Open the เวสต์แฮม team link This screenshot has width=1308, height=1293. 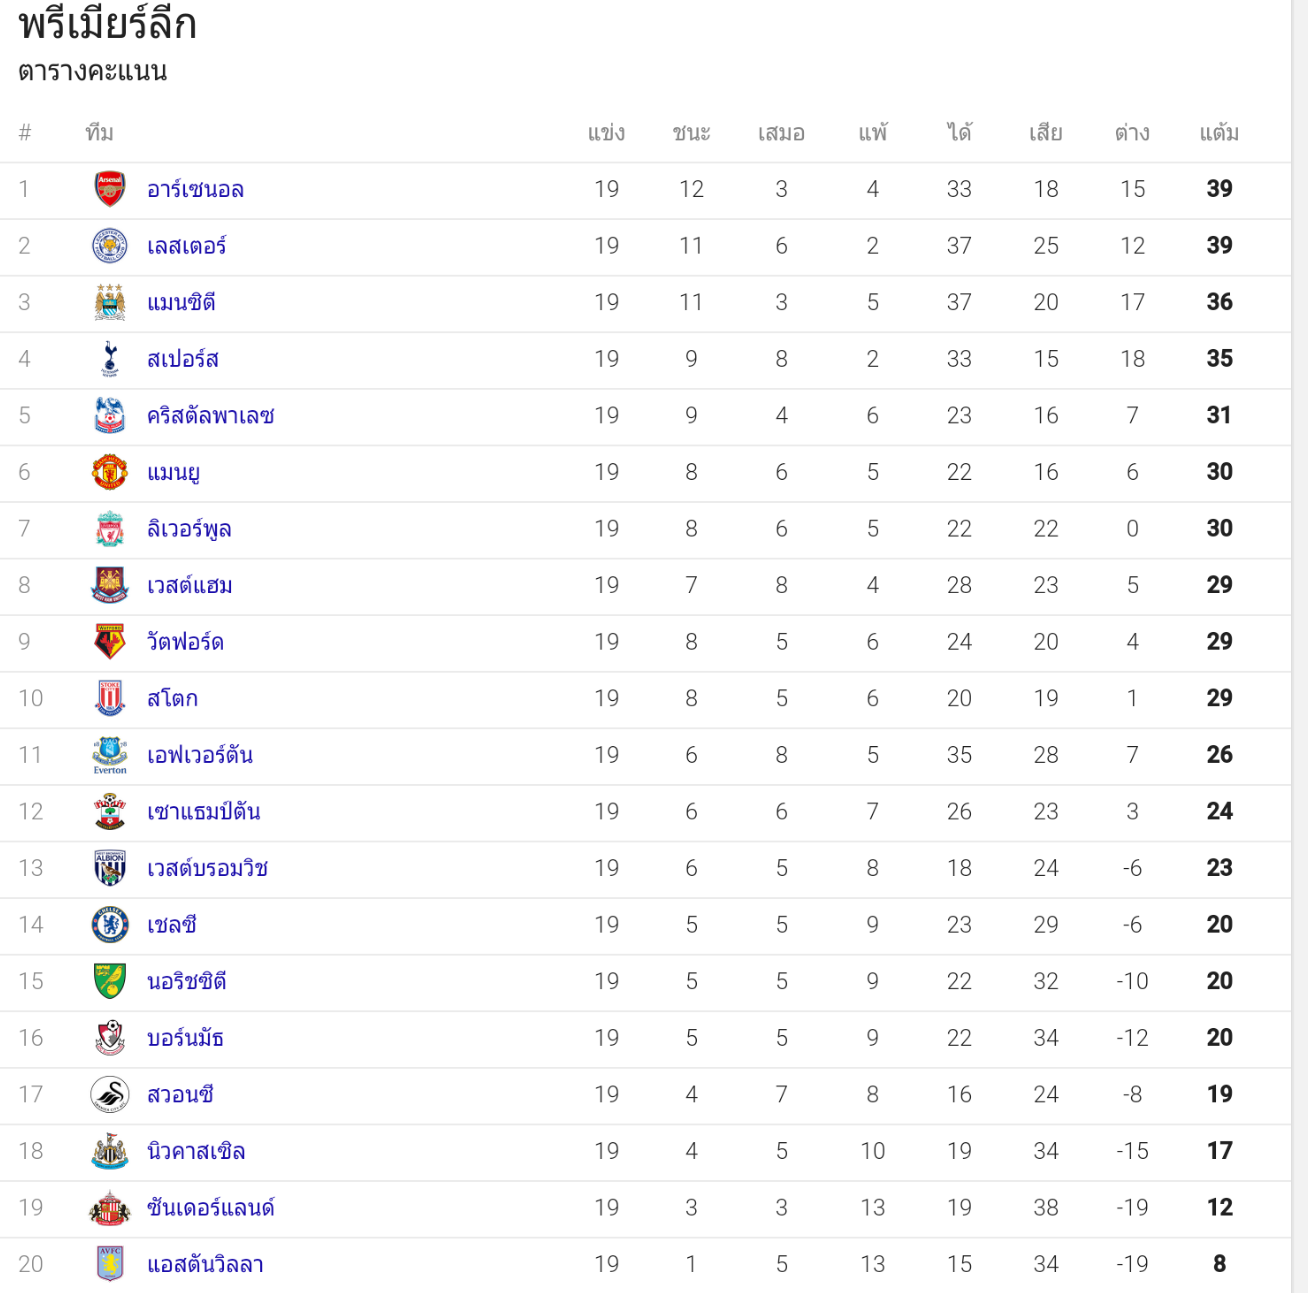pyautogui.click(x=190, y=586)
